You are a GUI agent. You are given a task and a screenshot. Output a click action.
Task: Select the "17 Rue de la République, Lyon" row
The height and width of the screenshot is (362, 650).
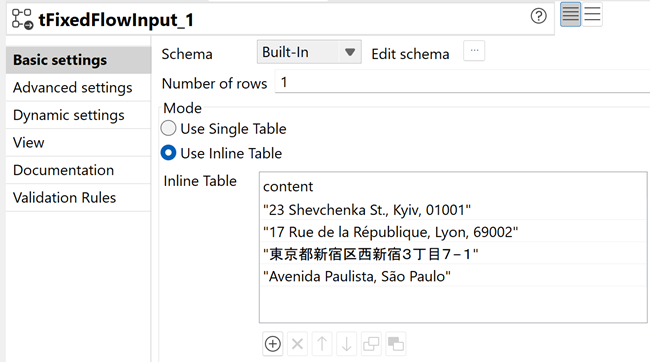(453, 232)
